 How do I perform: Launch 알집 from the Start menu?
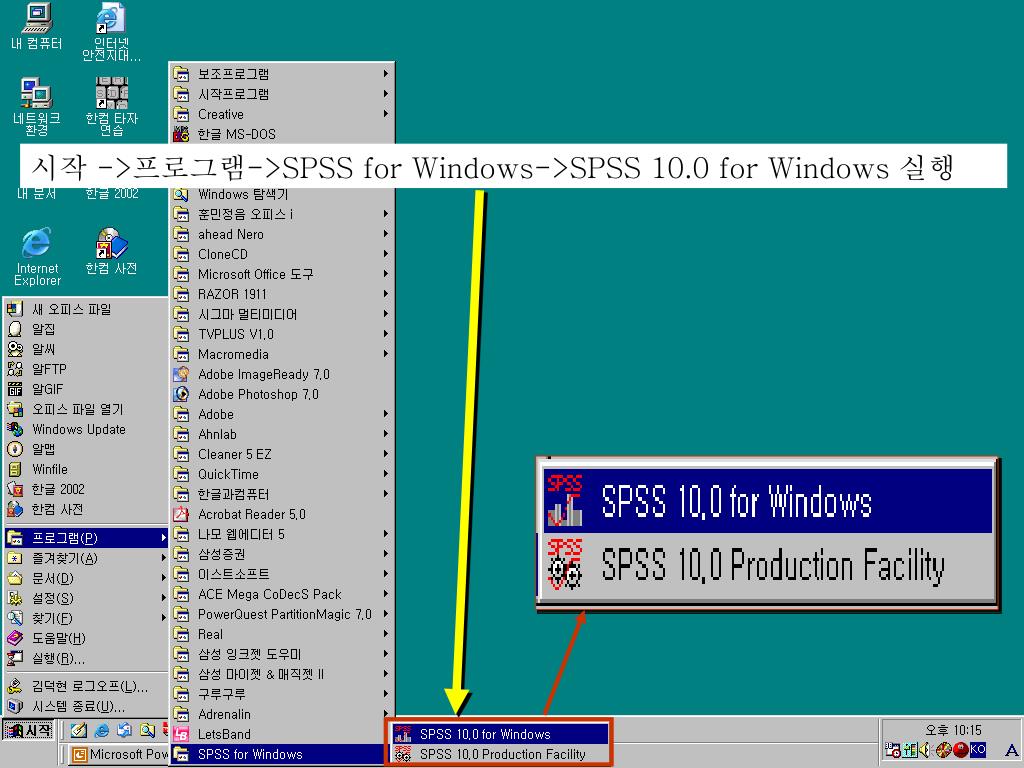click(85, 329)
